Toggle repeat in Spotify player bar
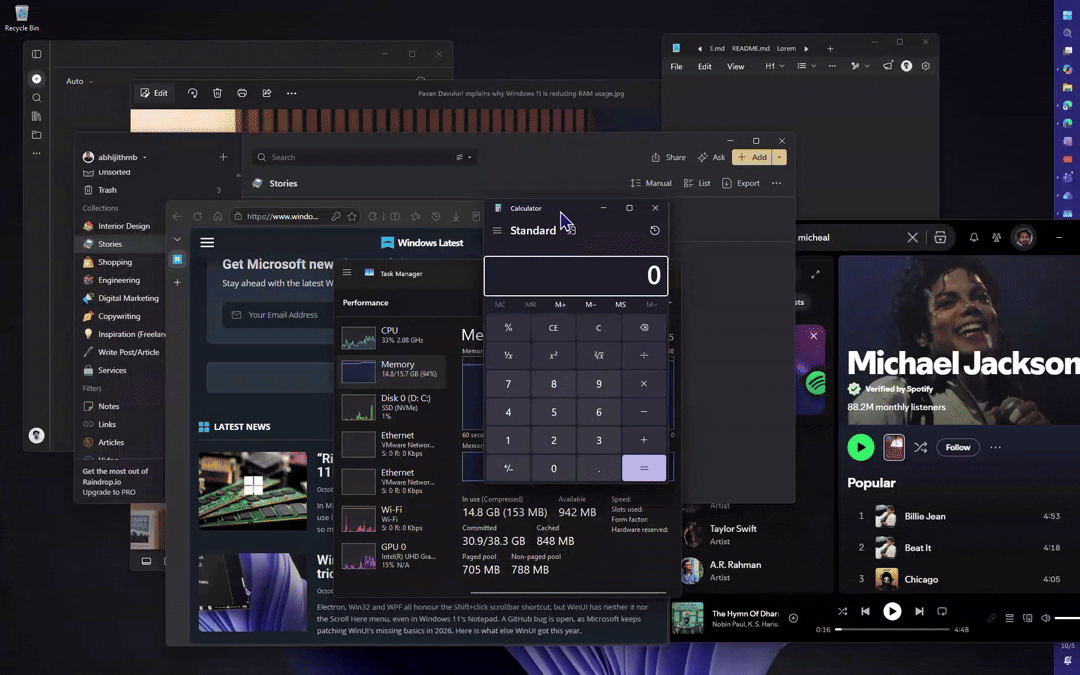Viewport: 1080px width, 675px height. click(x=942, y=612)
